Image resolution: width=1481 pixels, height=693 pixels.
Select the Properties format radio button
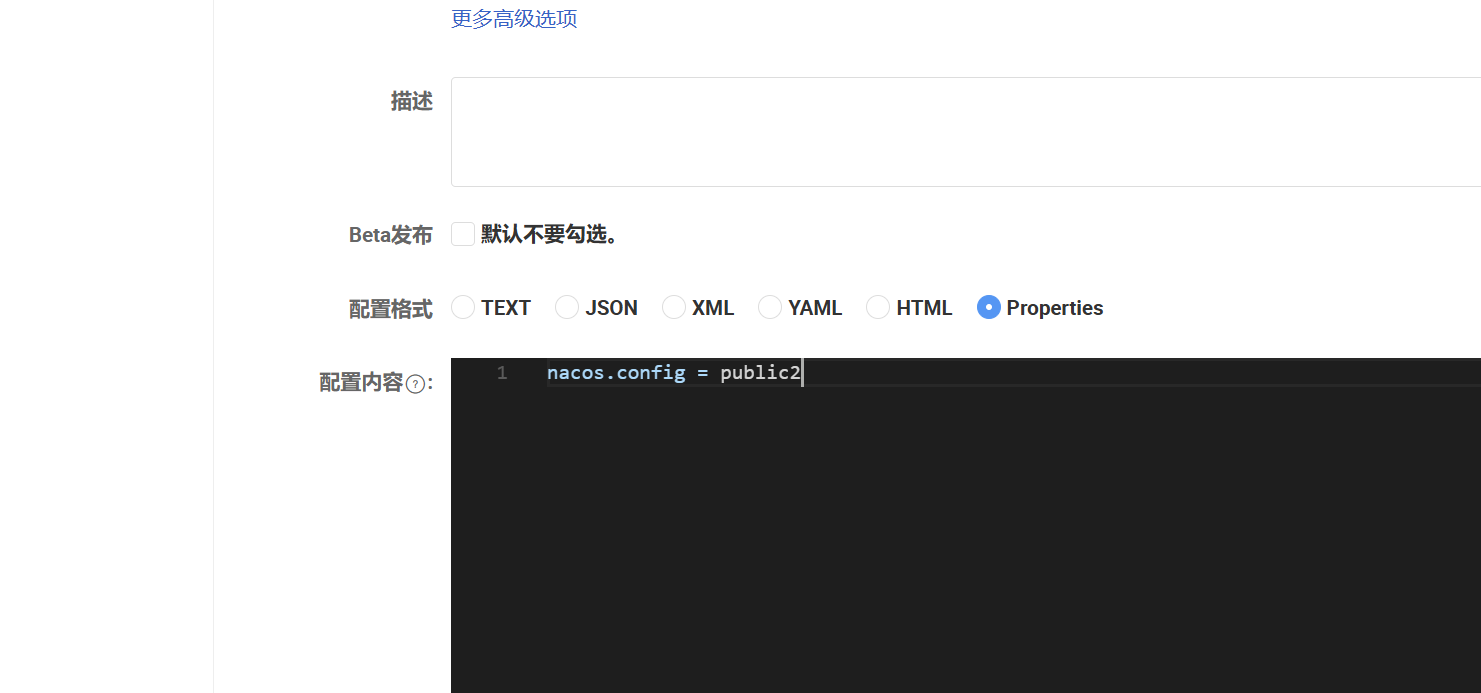(989, 307)
